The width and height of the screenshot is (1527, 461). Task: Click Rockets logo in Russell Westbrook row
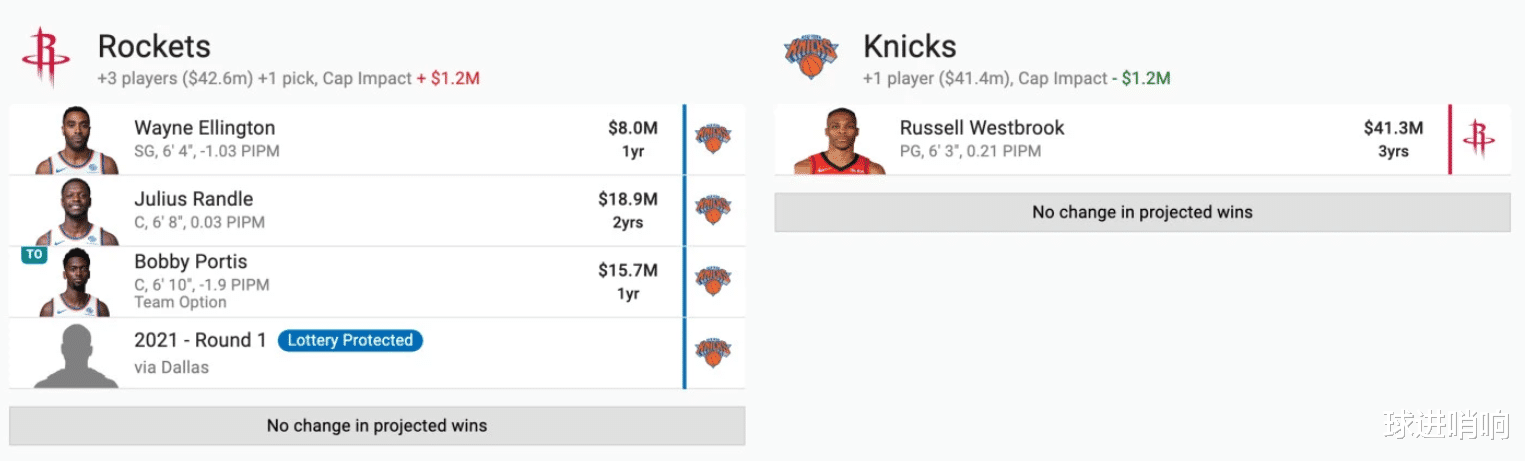pos(1479,139)
